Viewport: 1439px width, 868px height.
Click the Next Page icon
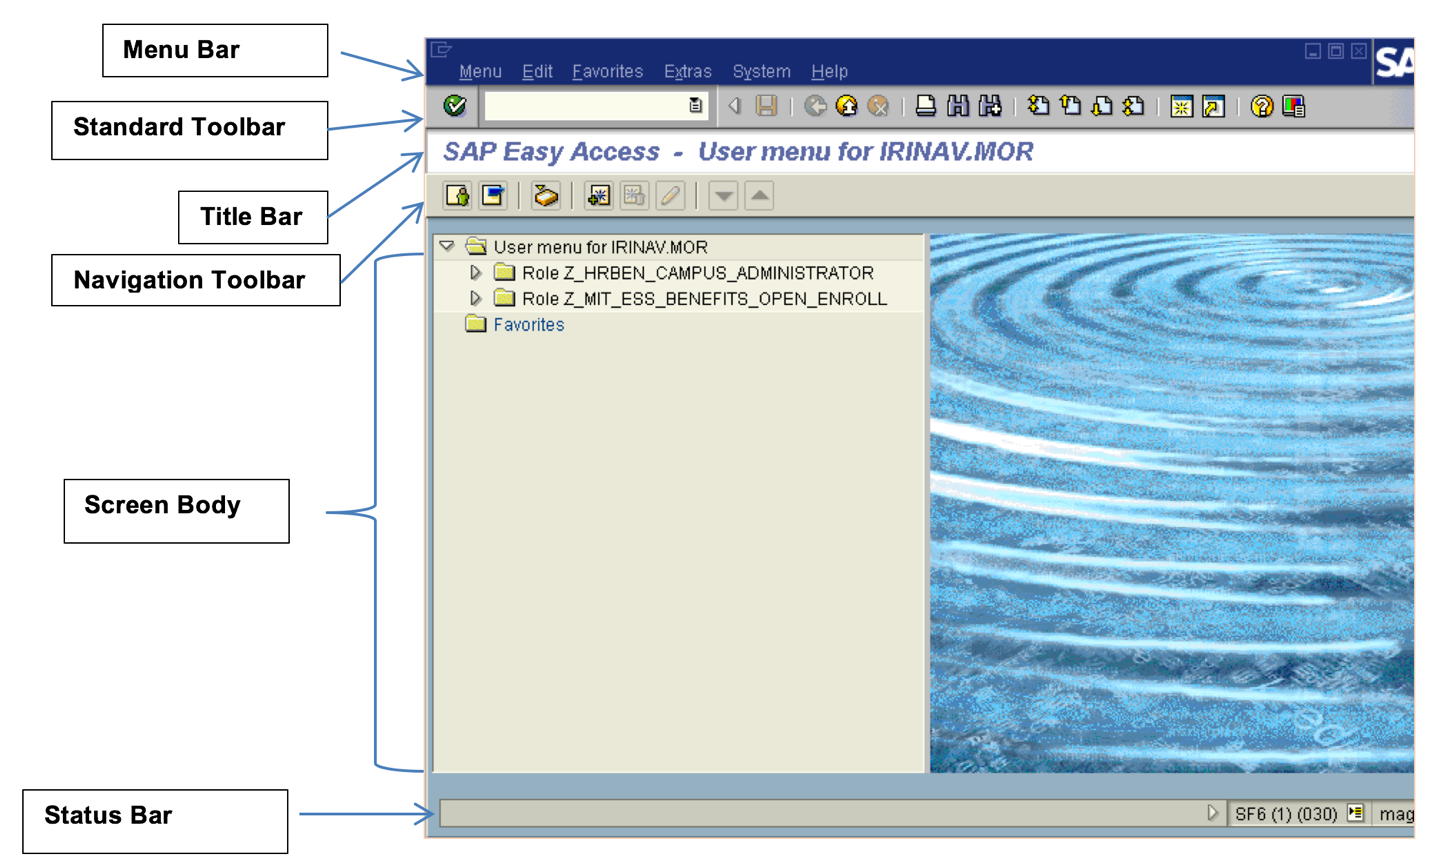point(1102,106)
